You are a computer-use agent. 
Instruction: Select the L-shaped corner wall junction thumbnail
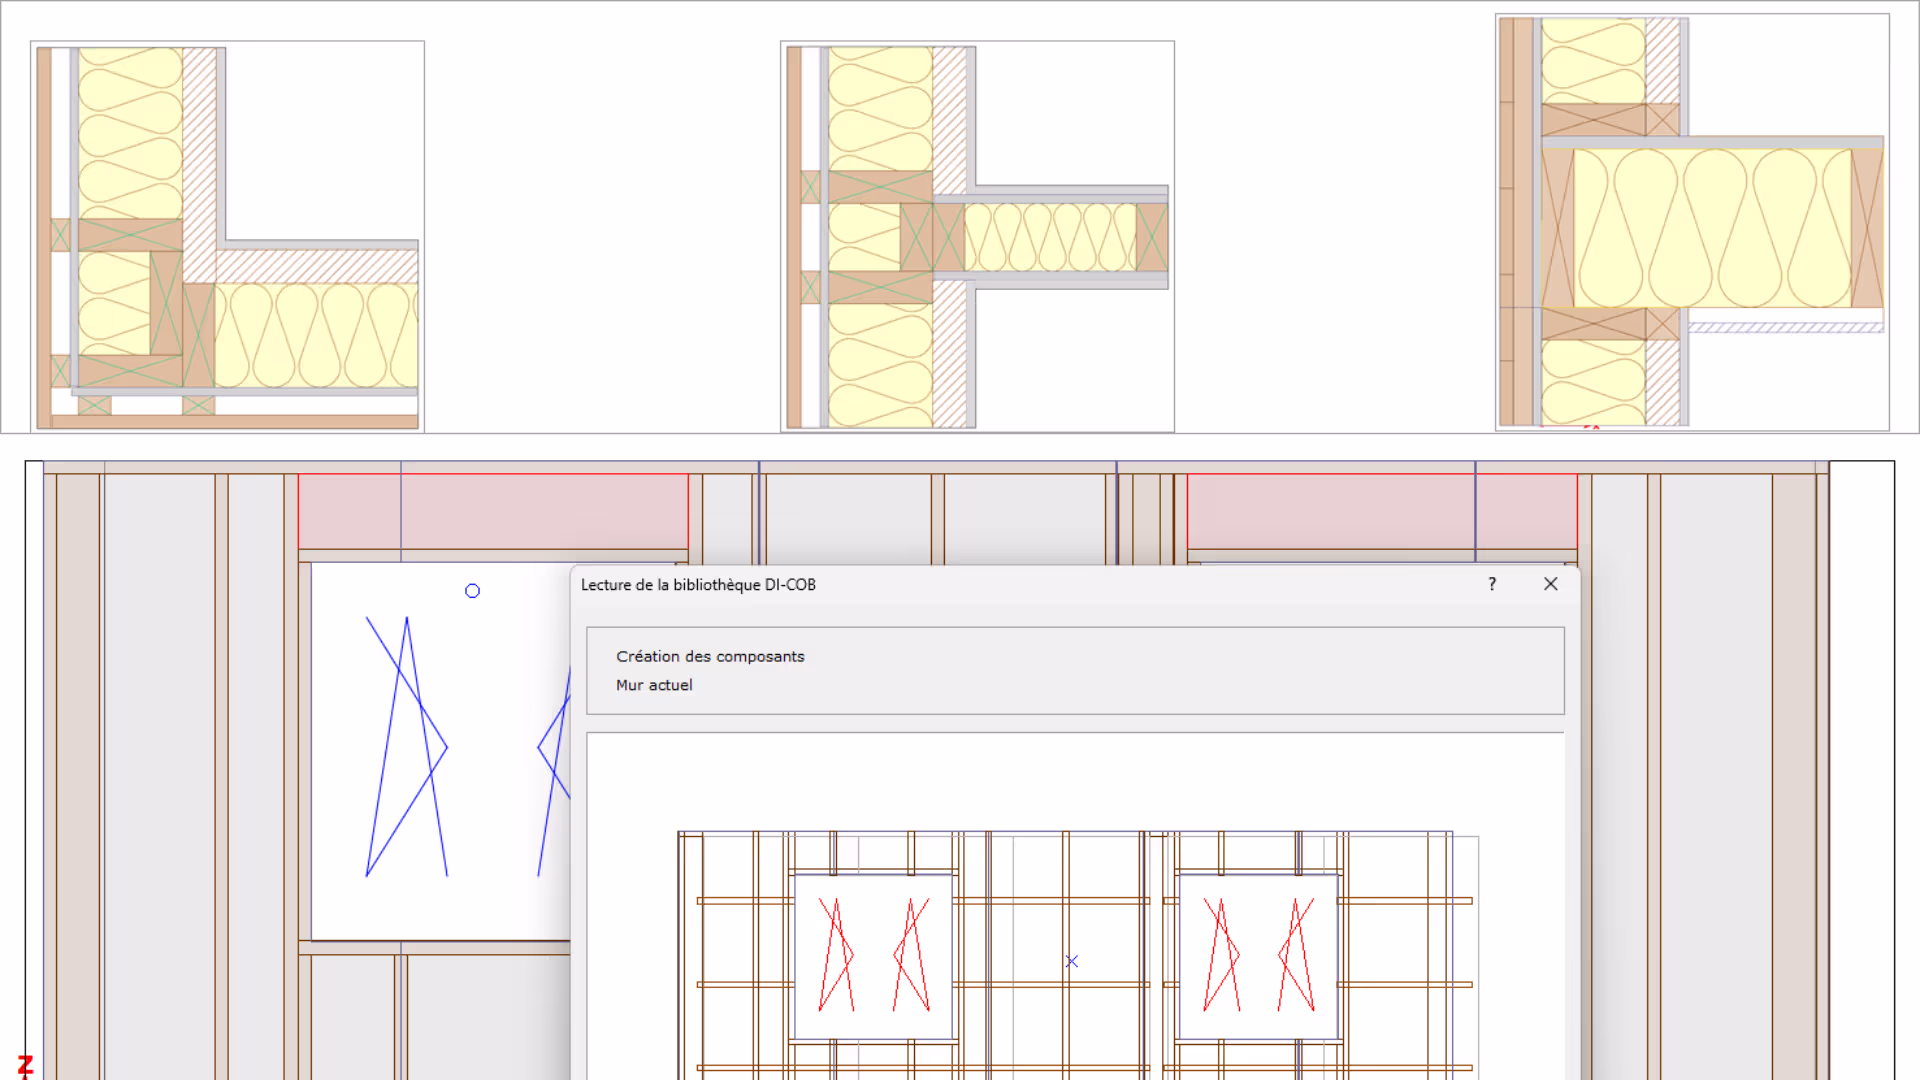[x=227, y=236]
